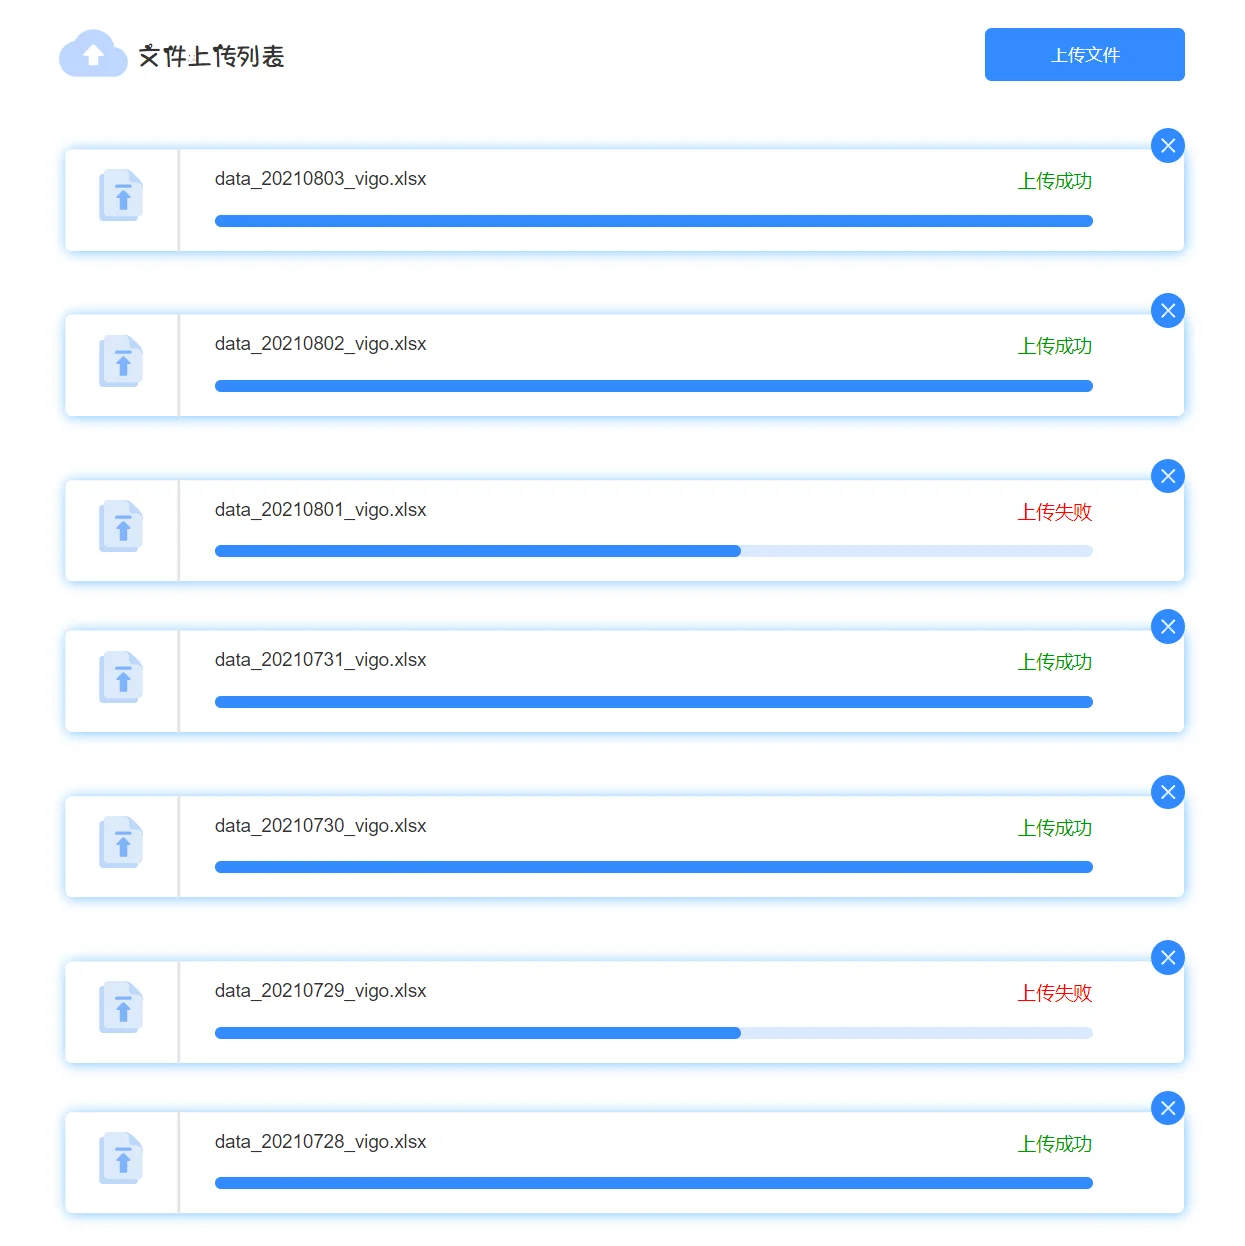The image size is (1245, 1246).
Task: Delete the failed data_20210729_vigo.xlsx entry
Action: click(1167, 958)
